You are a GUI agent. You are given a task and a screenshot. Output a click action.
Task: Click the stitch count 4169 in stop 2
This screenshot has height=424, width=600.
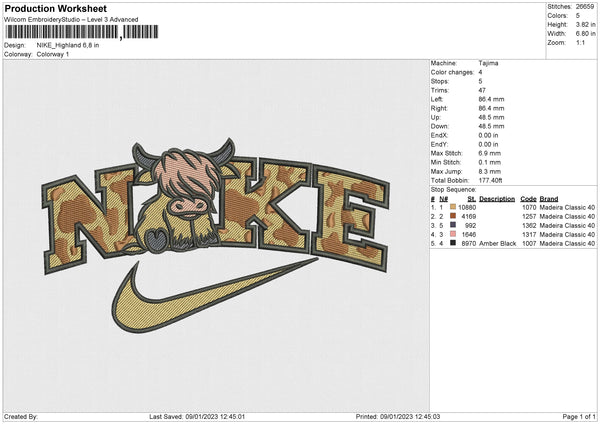(469, 217)
